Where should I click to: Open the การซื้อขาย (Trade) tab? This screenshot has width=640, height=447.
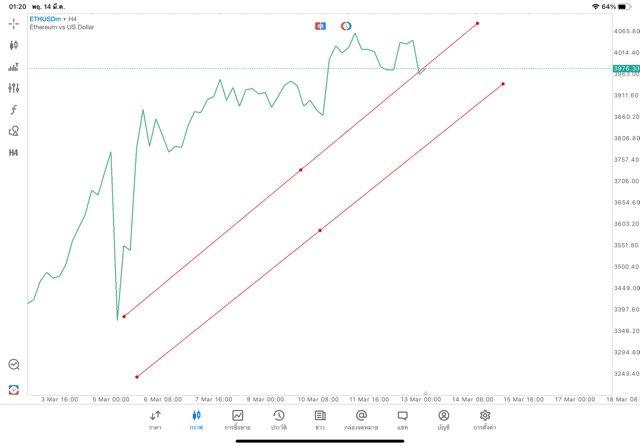tap(238, 419)
